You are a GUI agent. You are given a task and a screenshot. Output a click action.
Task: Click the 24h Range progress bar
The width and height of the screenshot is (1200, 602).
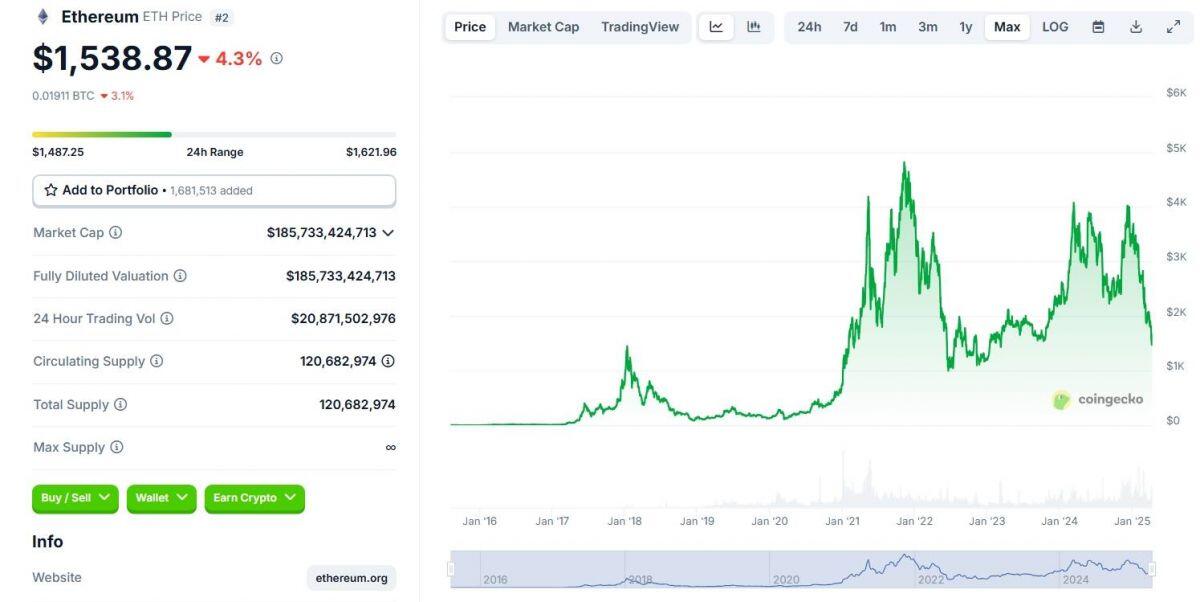[x=214, y=134]
